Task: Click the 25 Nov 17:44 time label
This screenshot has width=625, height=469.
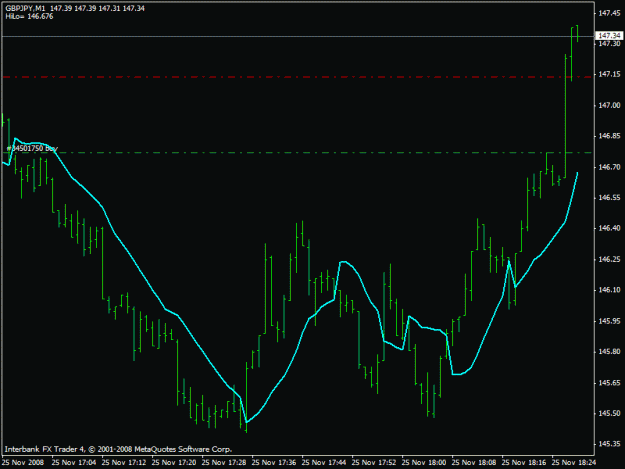Action: [x=324, y=463]
